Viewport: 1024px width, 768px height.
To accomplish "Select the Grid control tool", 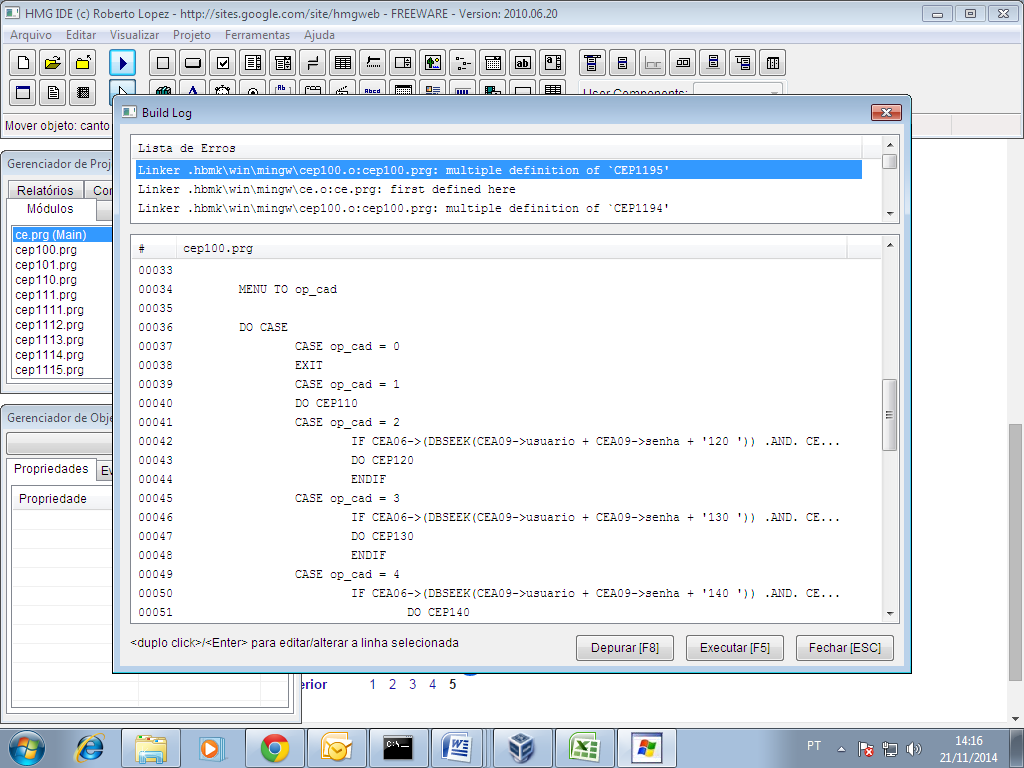I will (x=343, y=63).
